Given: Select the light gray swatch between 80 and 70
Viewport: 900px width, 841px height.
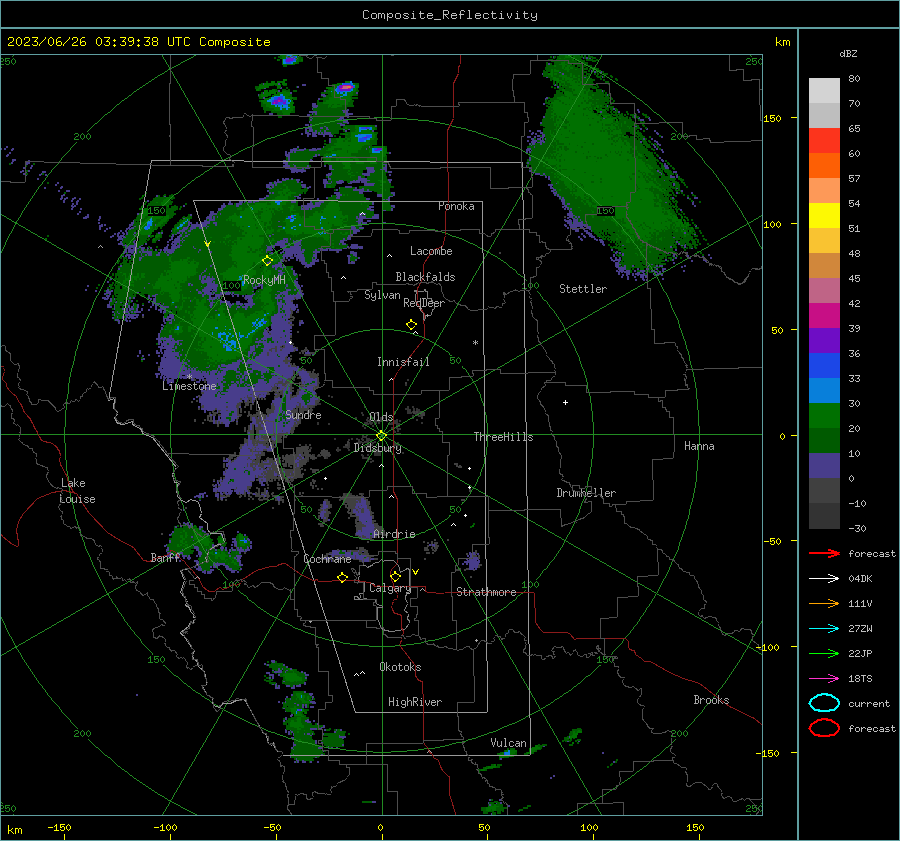Looking at the screenshot, I should (824, 90).
